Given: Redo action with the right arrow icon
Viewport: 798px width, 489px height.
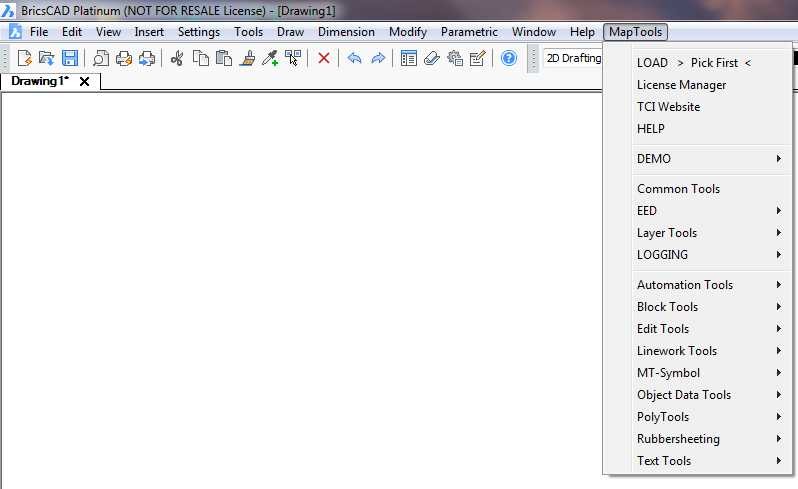Looking at the screenshot, I should (x=378, y=58).
